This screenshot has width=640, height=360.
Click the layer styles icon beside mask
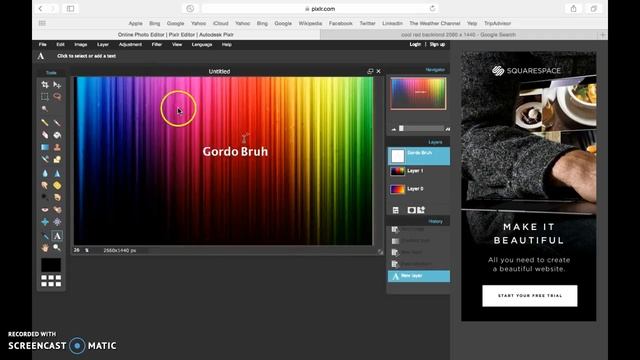[x=421, y=210]
